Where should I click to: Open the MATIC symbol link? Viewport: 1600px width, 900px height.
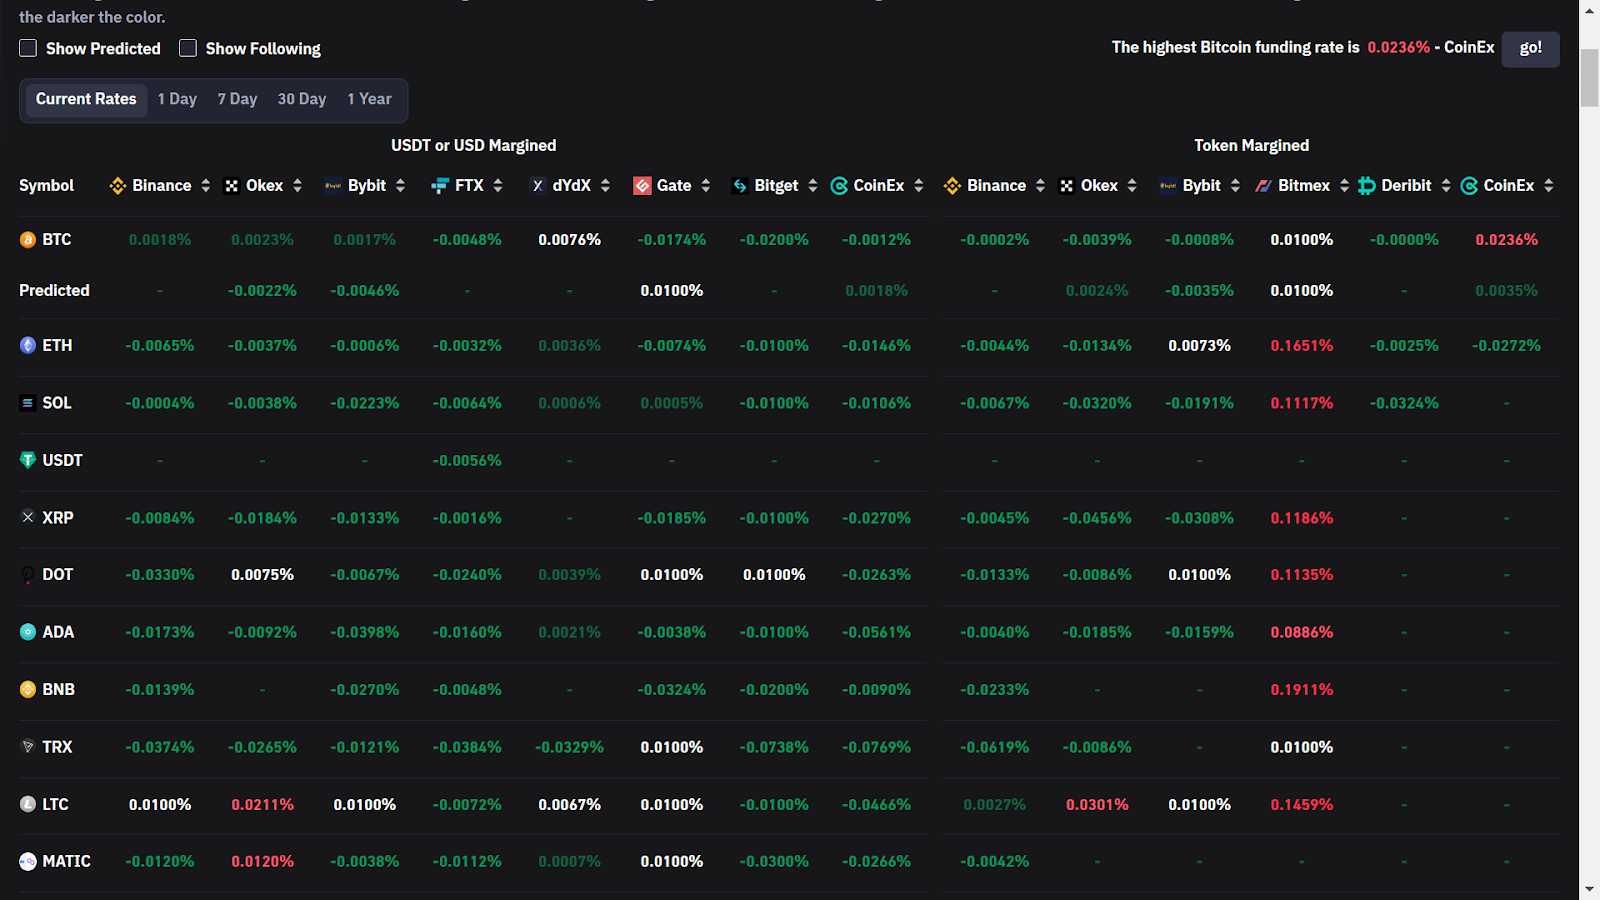[66, 862]
